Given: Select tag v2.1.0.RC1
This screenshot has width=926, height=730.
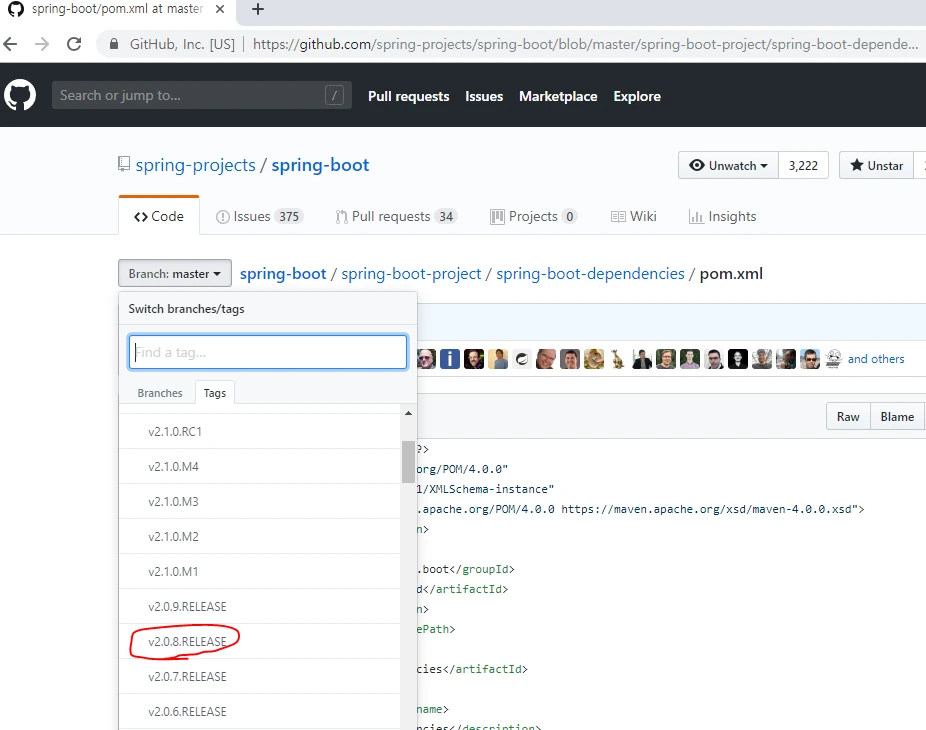Looking at the screenshot, I should click(260, 432).
